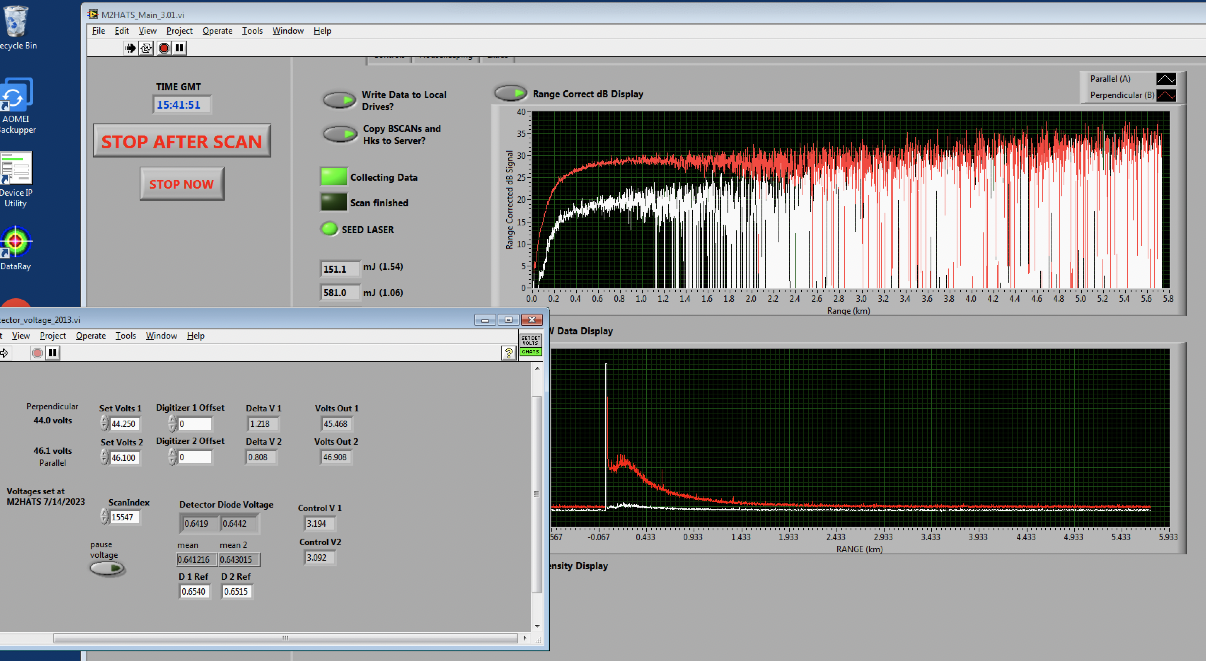
Task: Toggle Write Data to Local Drives switch
Action: point(340,100)
